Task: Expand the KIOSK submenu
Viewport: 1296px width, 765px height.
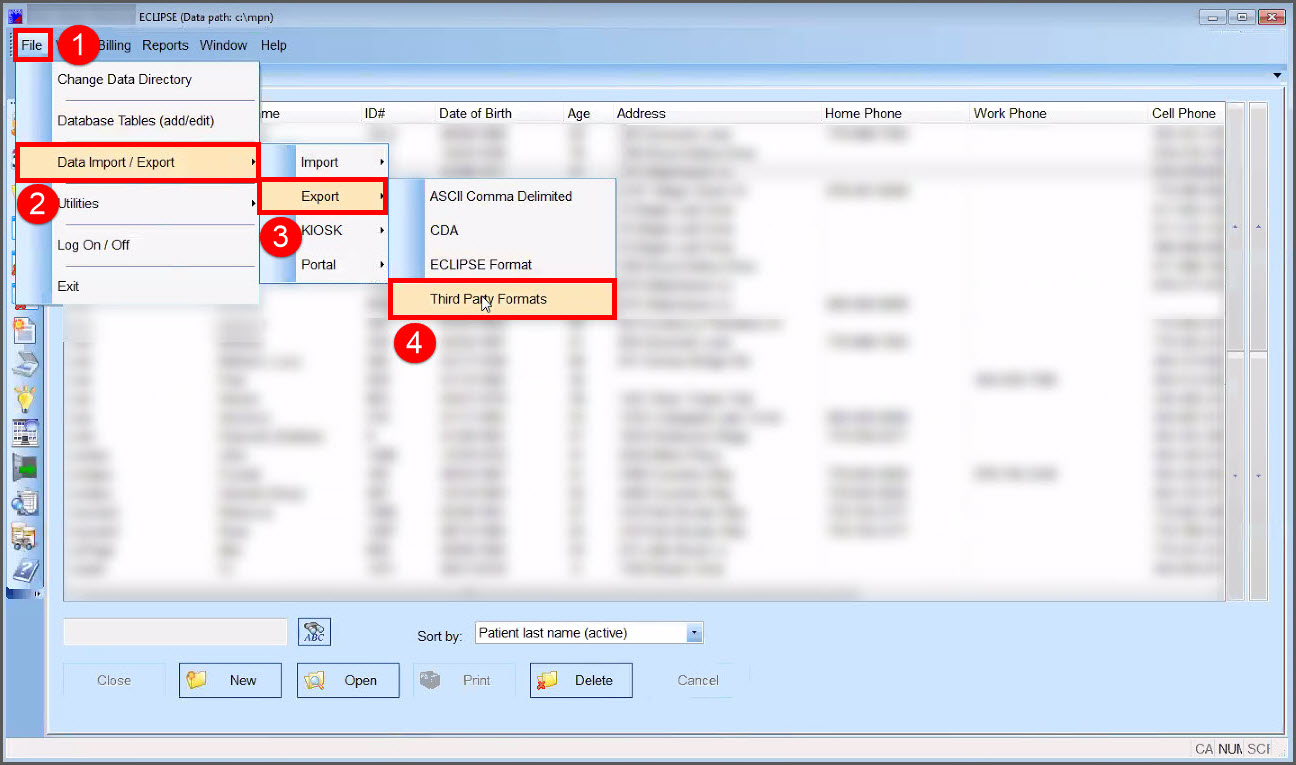Action: pyautogui.click(x=324, y=230)
